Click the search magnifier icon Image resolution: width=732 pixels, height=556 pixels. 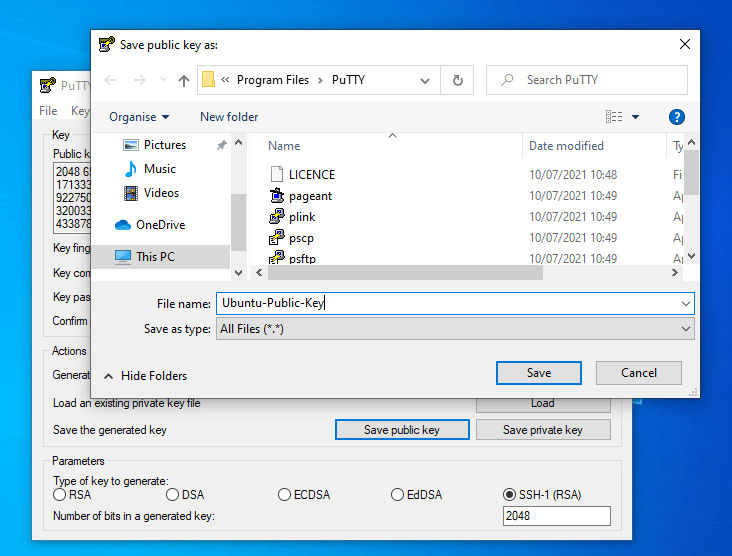click(x=507, y=80)
